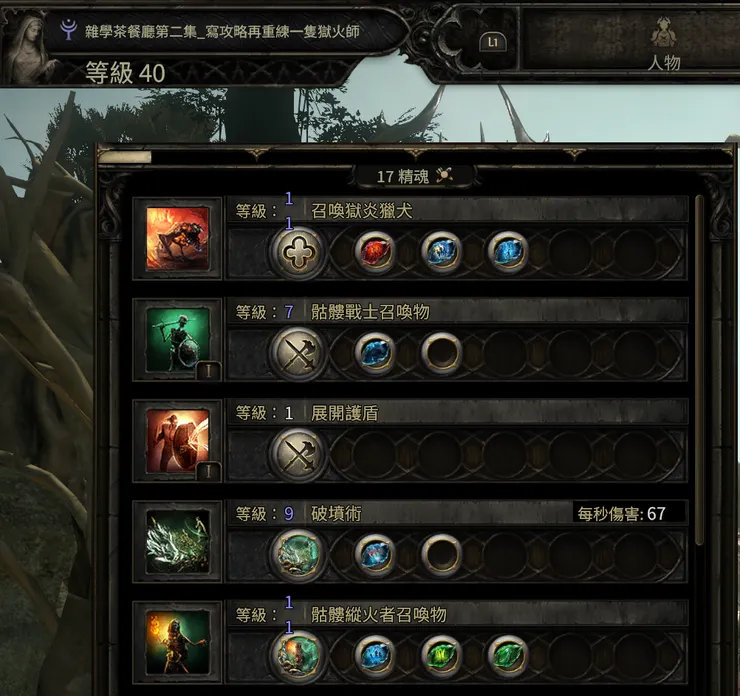Image resolution: width=740 pixels, height=696 pixels.
Task: Select the 展開護盾 shield skill icon
Action: pos(177,441)
